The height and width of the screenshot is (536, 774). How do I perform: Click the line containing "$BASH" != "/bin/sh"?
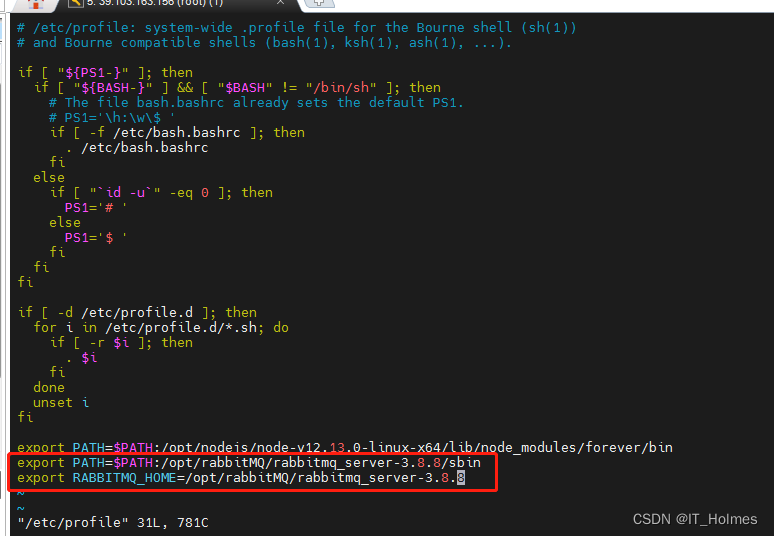(237, 88)
